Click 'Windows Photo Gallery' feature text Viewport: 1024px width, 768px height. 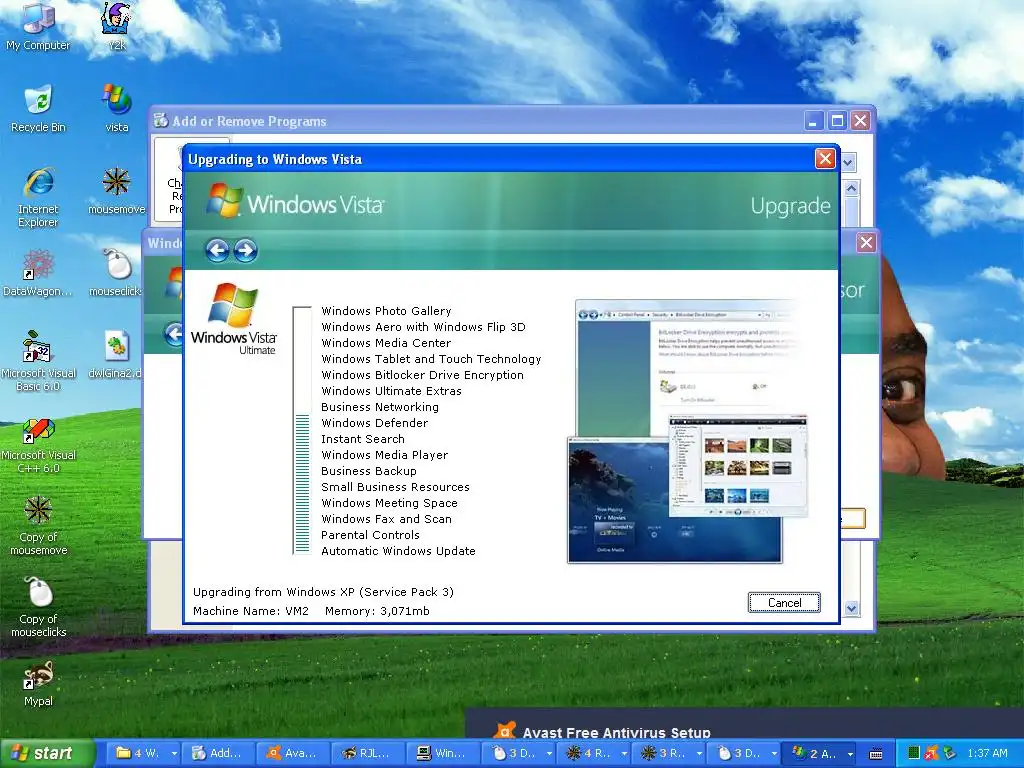(386, 311)
